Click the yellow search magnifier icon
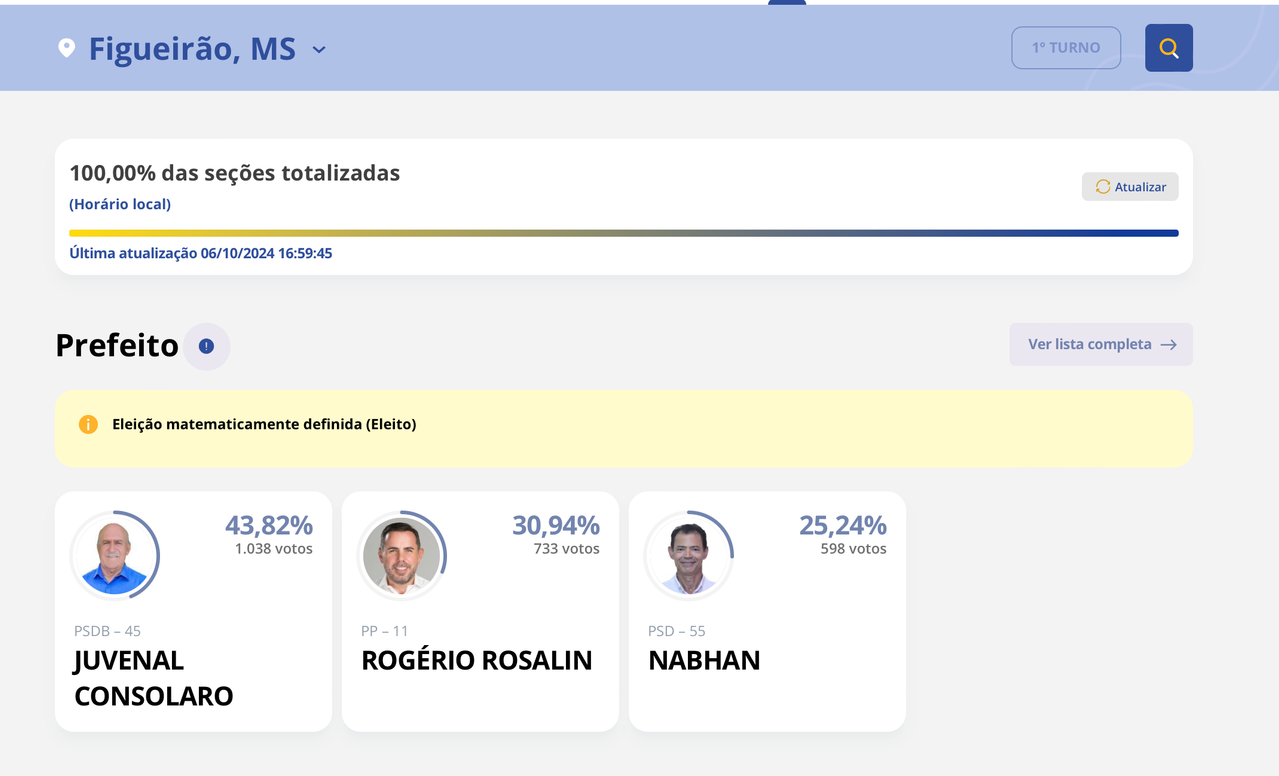Image resolution: width=1279 pixels, height=776 pixels. coord(1168,48)
